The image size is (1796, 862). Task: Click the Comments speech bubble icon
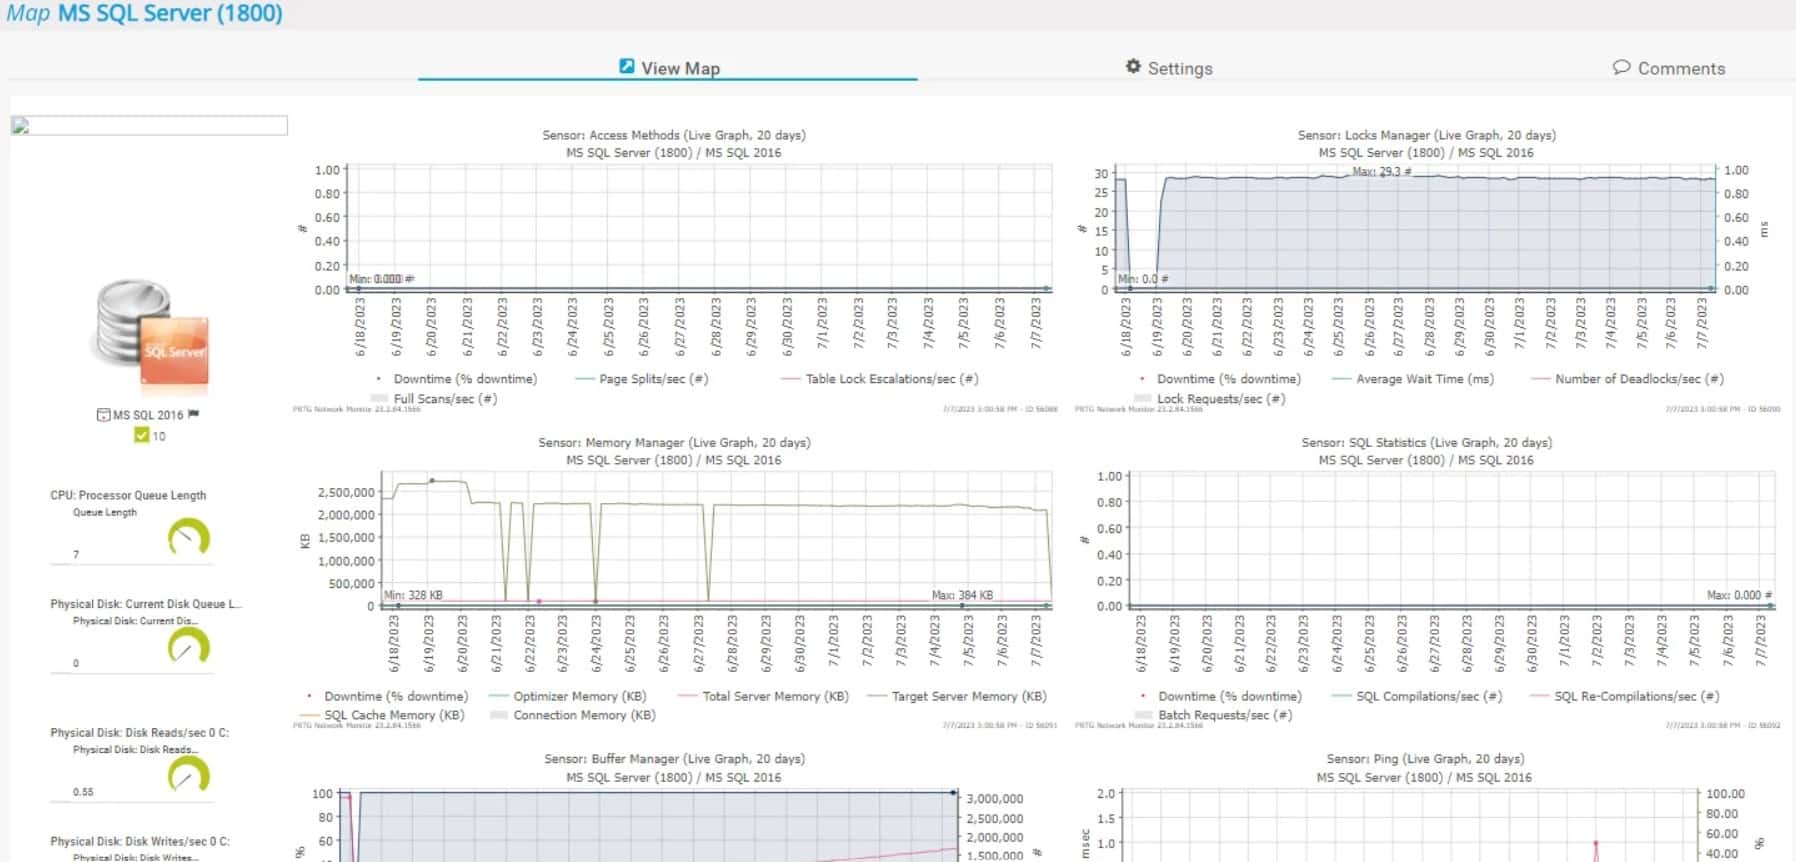(1621, 68)
